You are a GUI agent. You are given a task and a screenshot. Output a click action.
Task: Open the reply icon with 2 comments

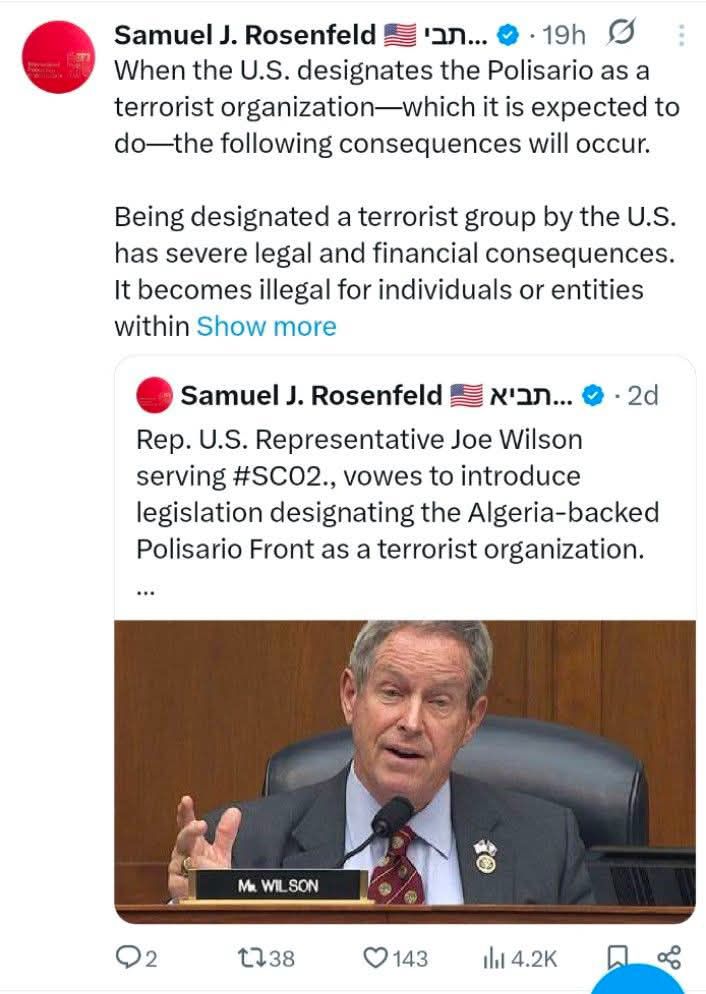pos(126,957)
